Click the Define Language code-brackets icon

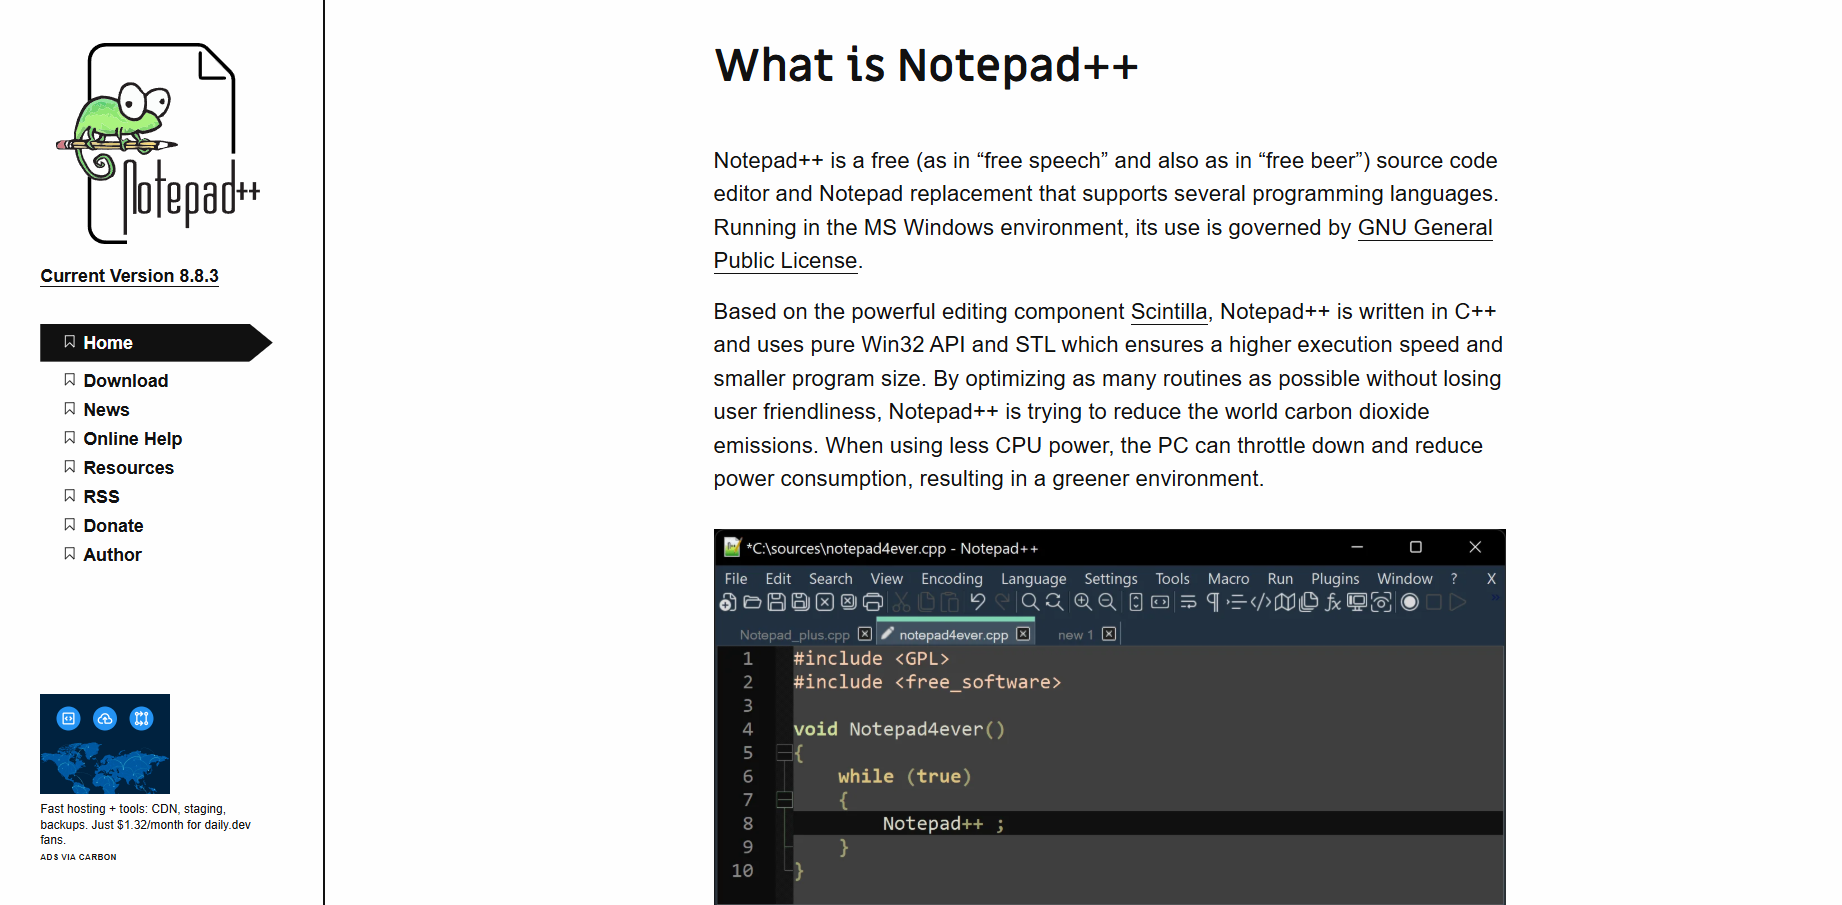point(1261,602)
